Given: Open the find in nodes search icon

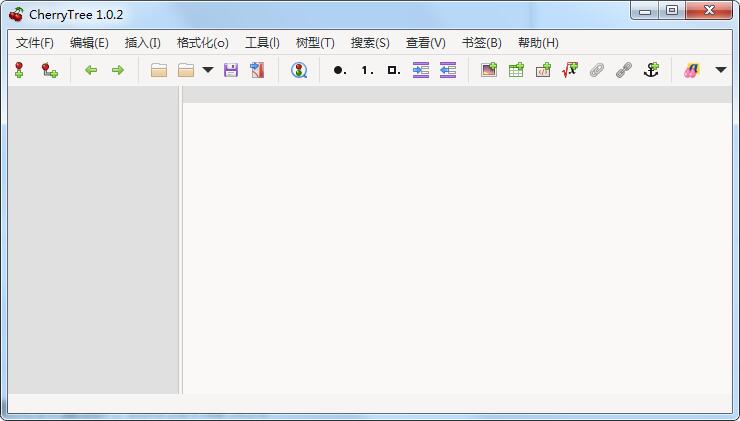Looking at the screenshot, I should [299, 70].
